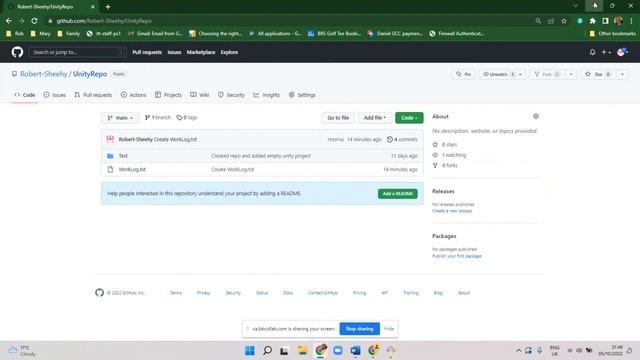Go to the Actions tab

(x=133, y=95)
